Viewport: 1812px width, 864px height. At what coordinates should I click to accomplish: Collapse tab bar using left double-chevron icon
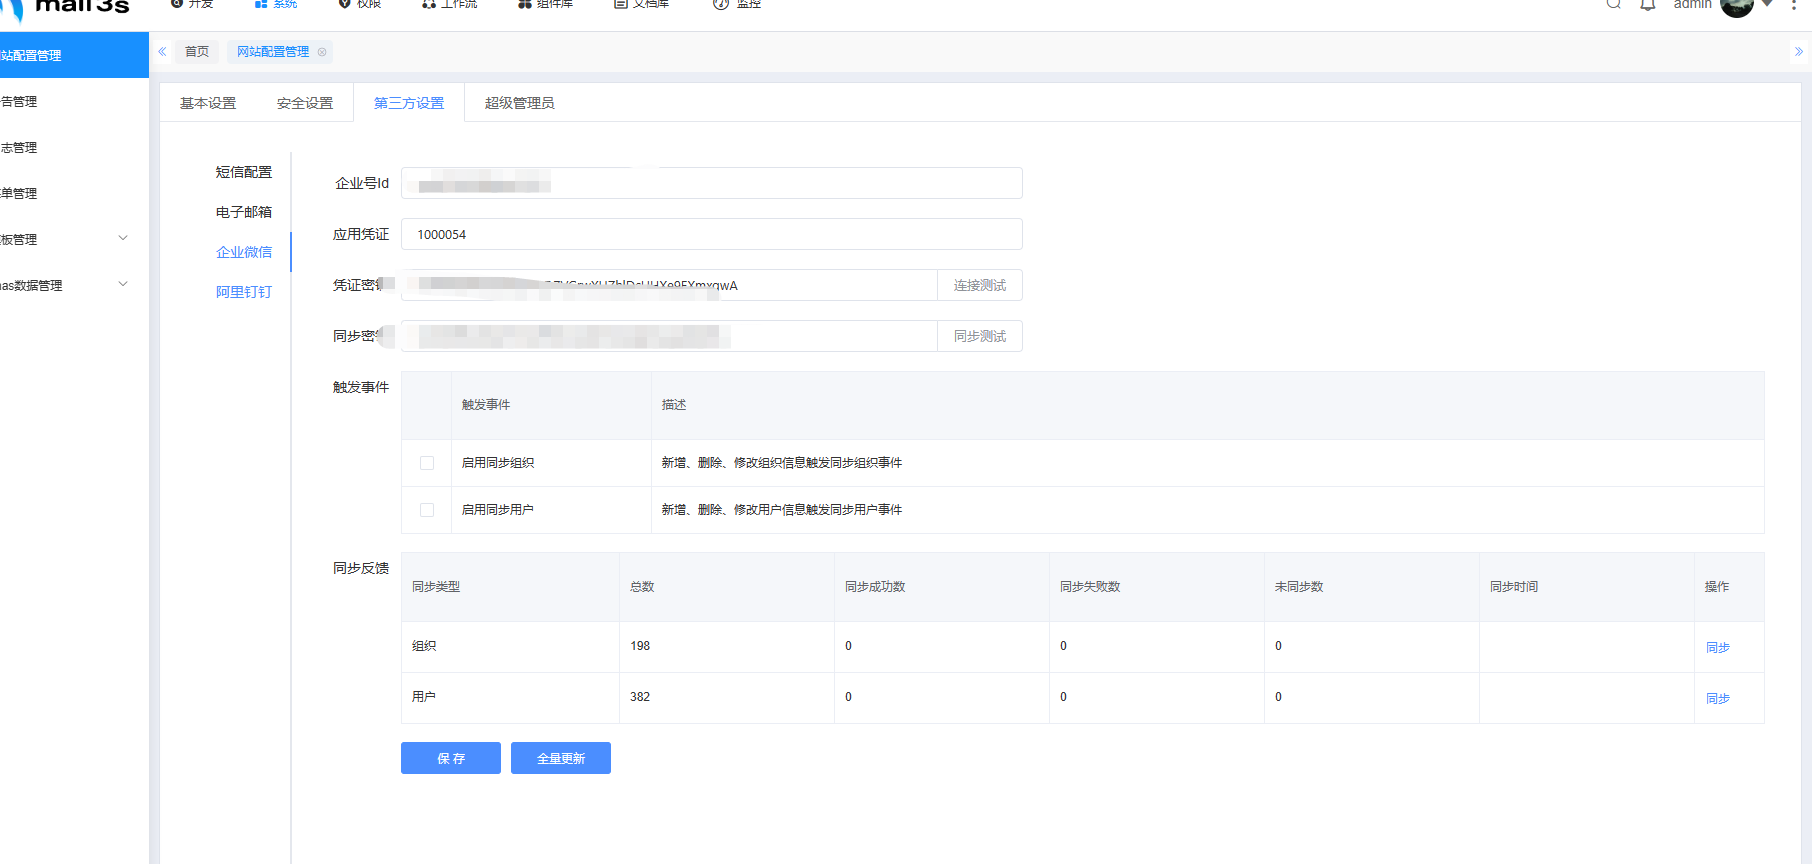[x=162, y=52]
